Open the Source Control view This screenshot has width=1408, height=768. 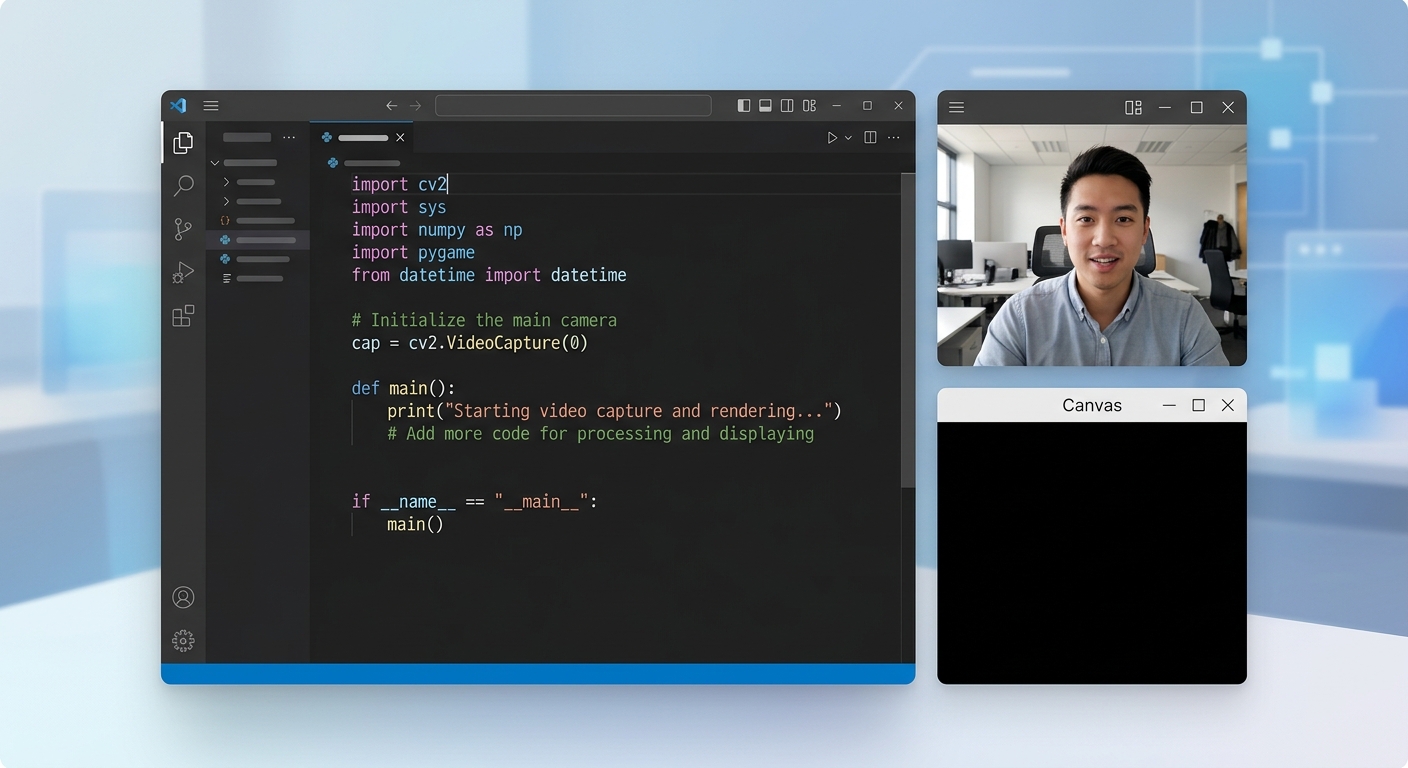pos(183,228)
